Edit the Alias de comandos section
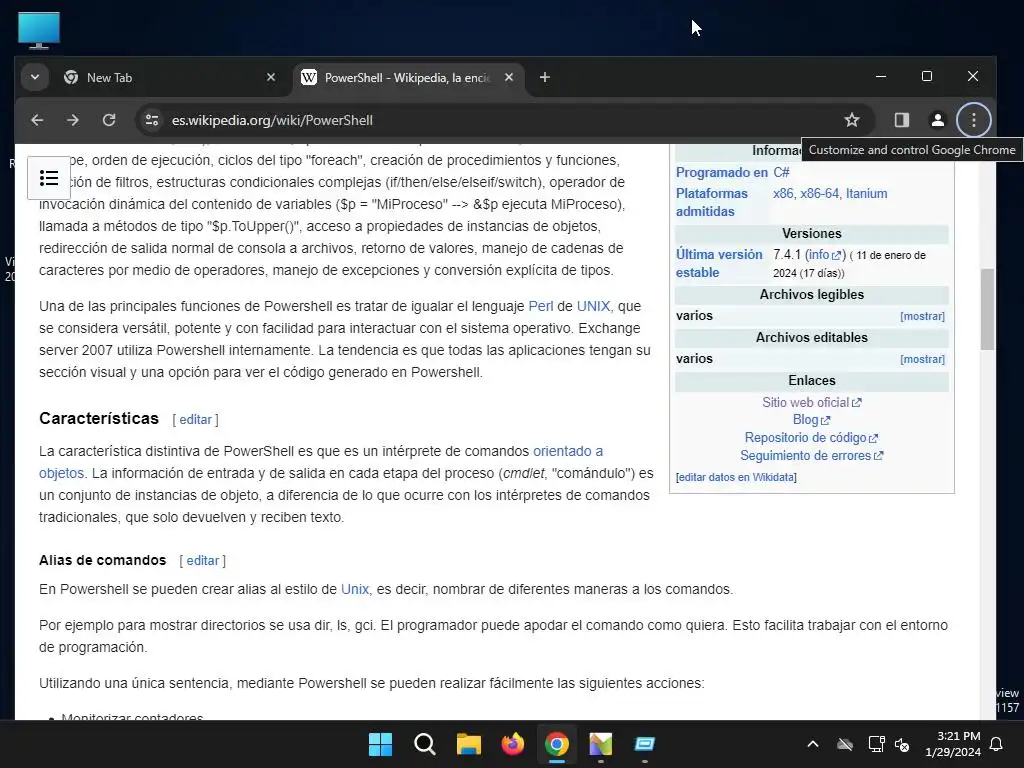 tap(202, 560)
